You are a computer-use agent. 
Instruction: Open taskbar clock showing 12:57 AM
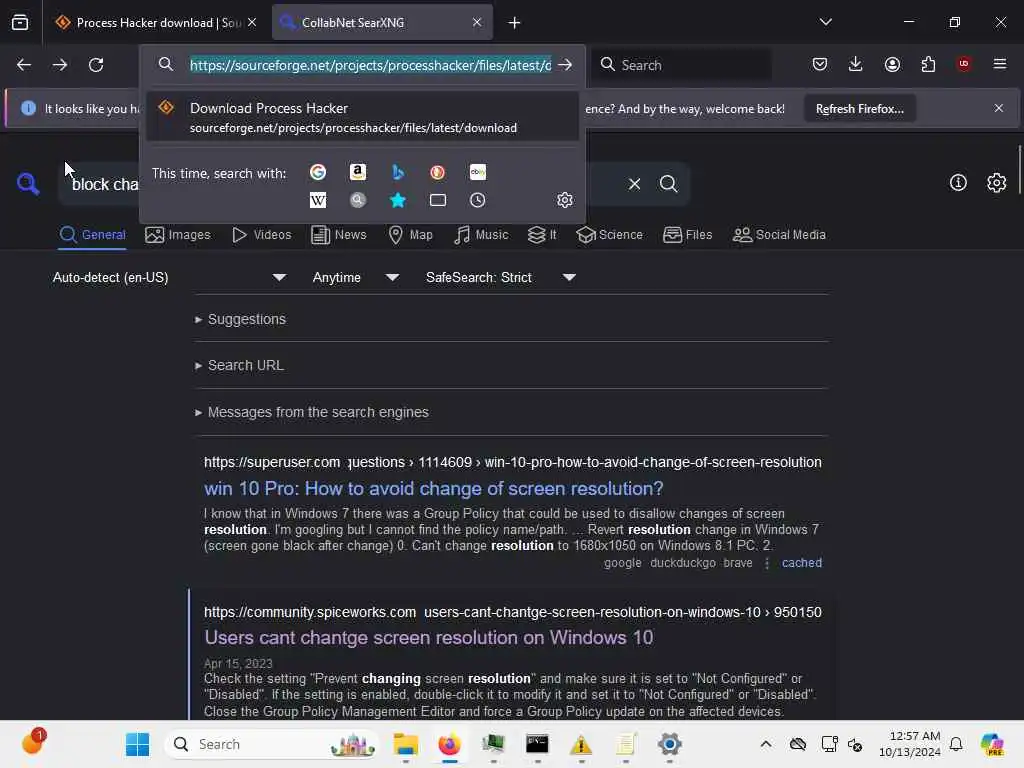pos(910,744)
